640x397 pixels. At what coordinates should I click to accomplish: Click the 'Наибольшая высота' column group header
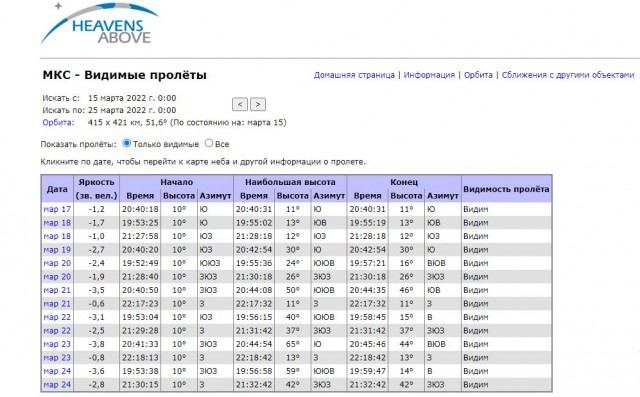(290, 182)
